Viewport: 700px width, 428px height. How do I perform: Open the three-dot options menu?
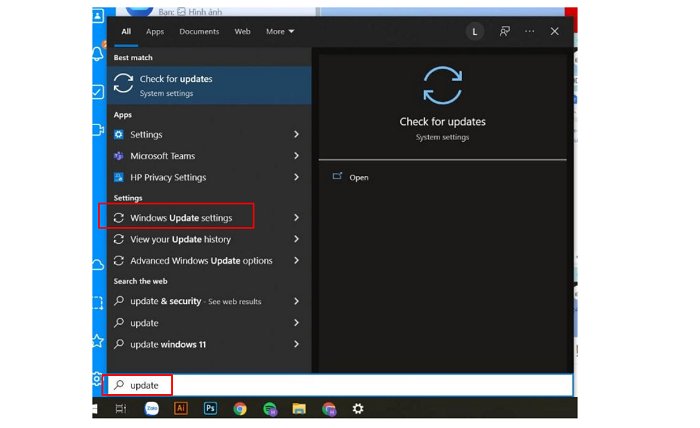click(x=530, y=31)
